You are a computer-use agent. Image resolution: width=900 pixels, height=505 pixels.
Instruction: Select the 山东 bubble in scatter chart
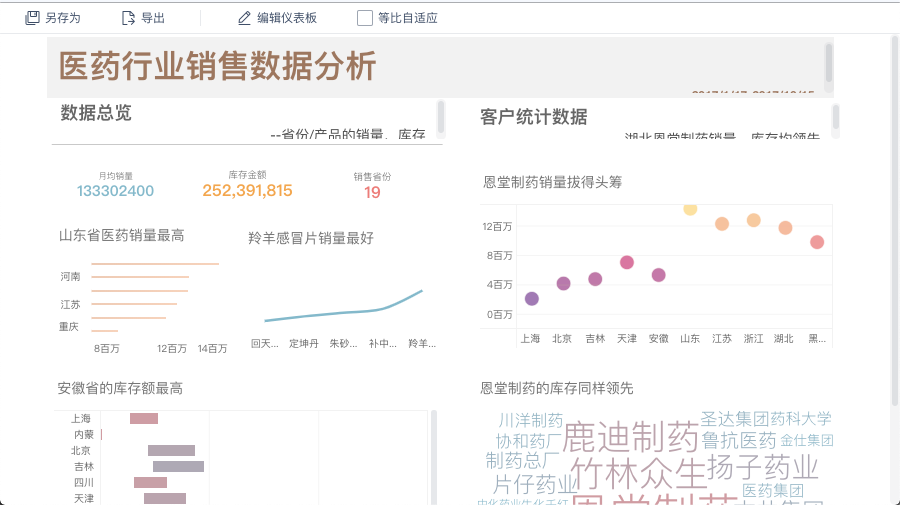(690, 208)
